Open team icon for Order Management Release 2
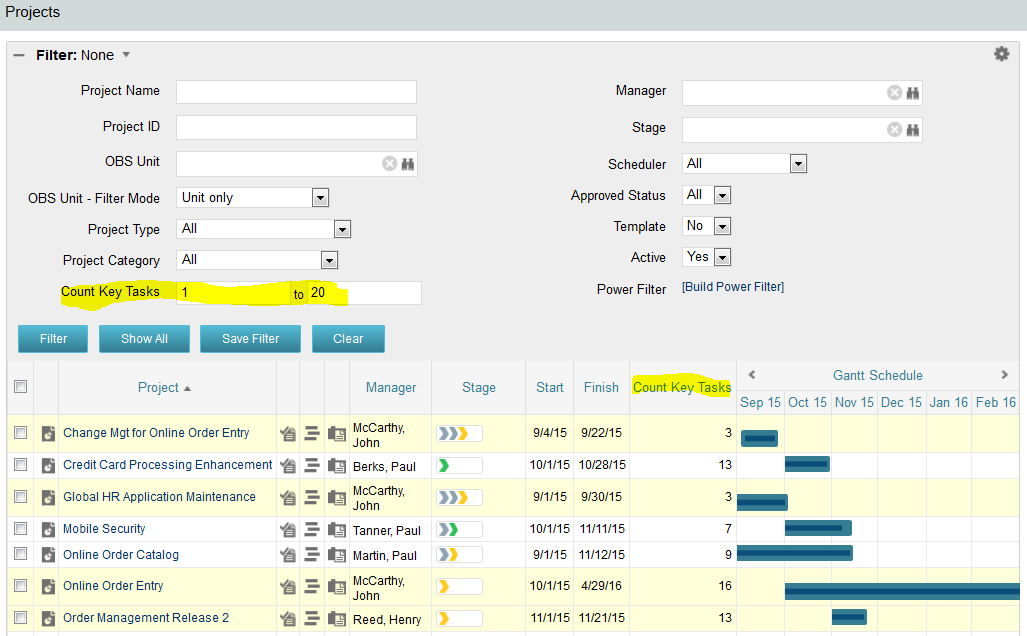 tap(337, 618)
